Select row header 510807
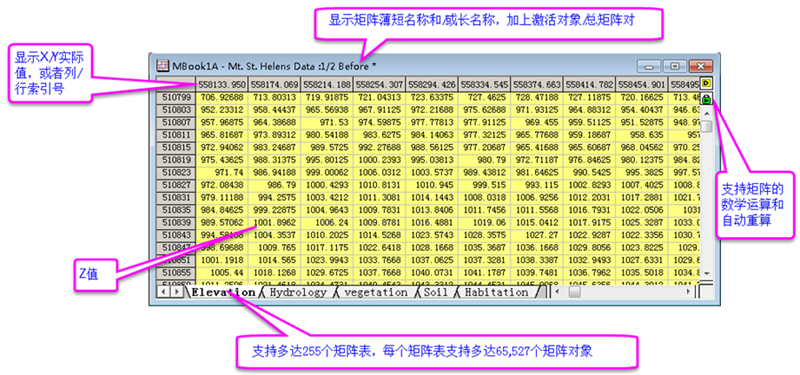Image resolution: width=800 pixels, height=375 pixels. coord(176,122)
